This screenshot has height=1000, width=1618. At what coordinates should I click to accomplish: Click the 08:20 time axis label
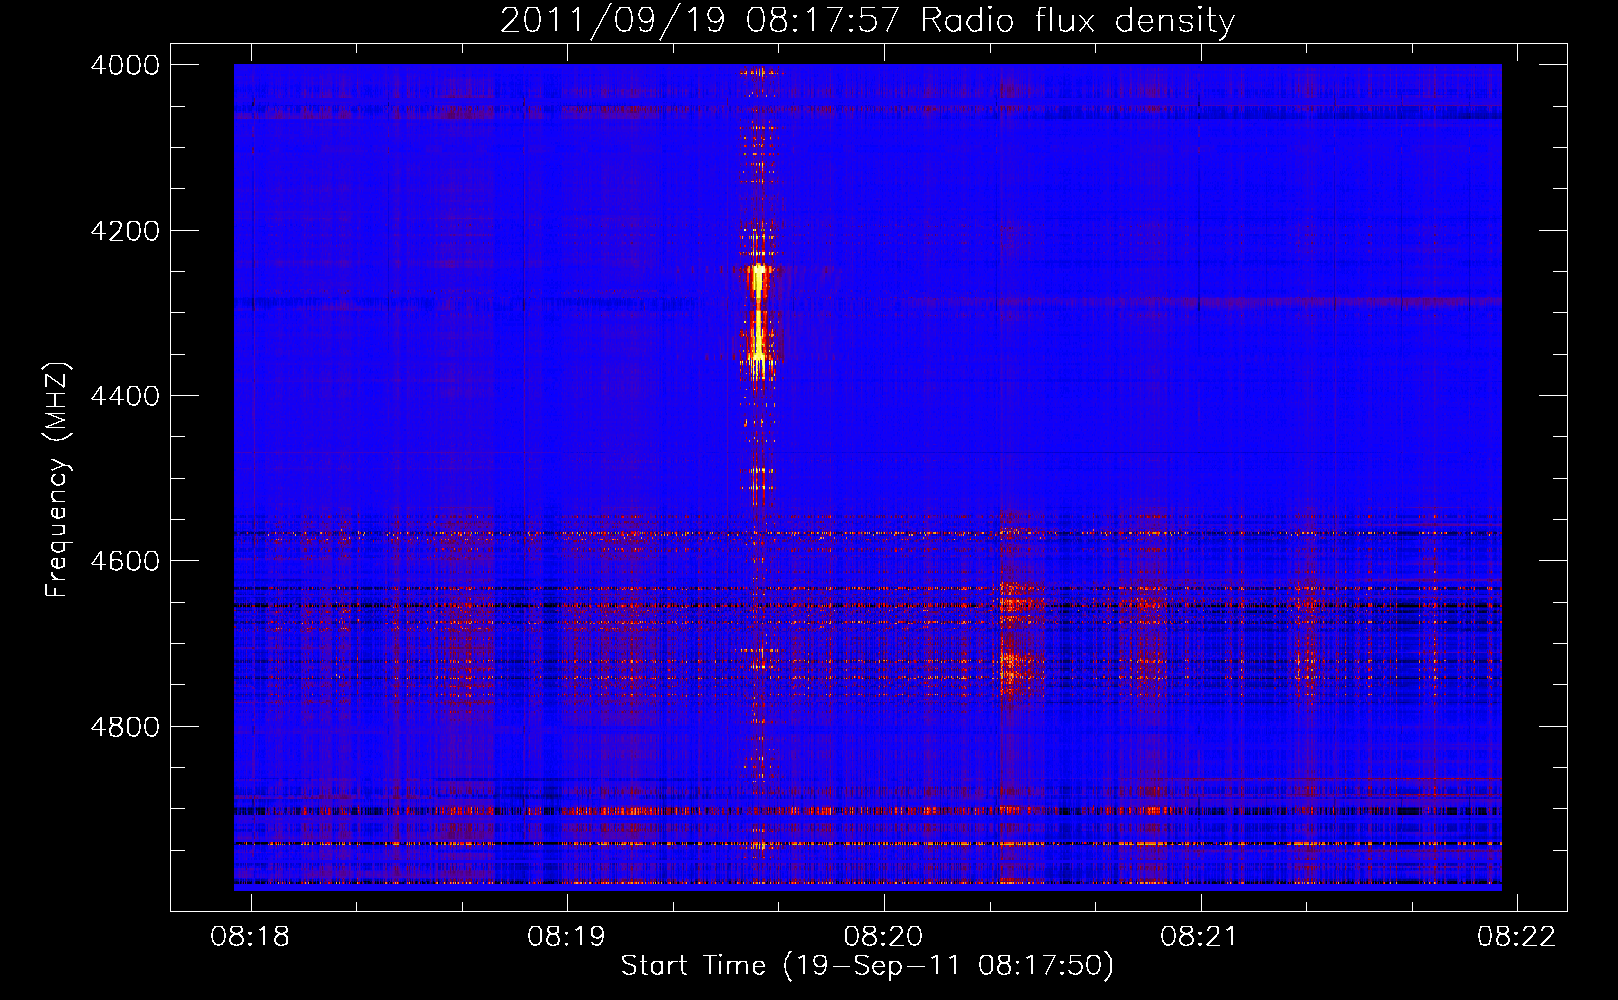(883, 936)
